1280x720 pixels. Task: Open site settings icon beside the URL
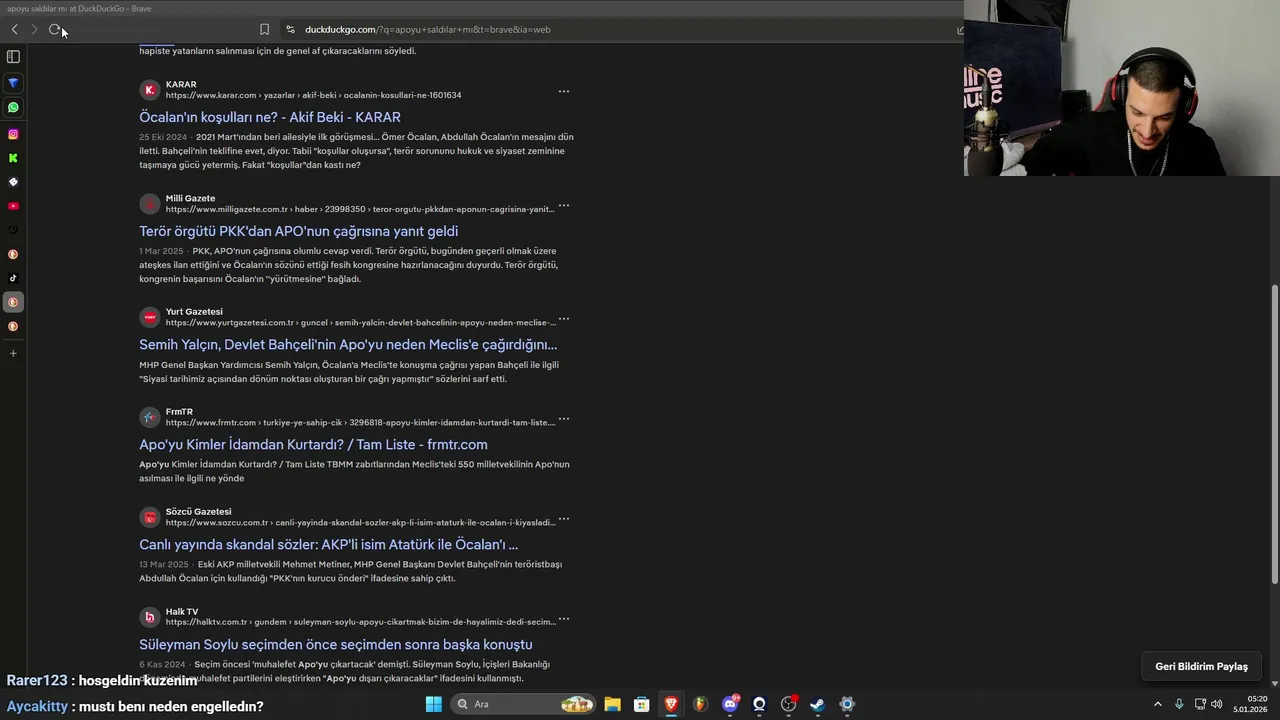coord(290,30)
